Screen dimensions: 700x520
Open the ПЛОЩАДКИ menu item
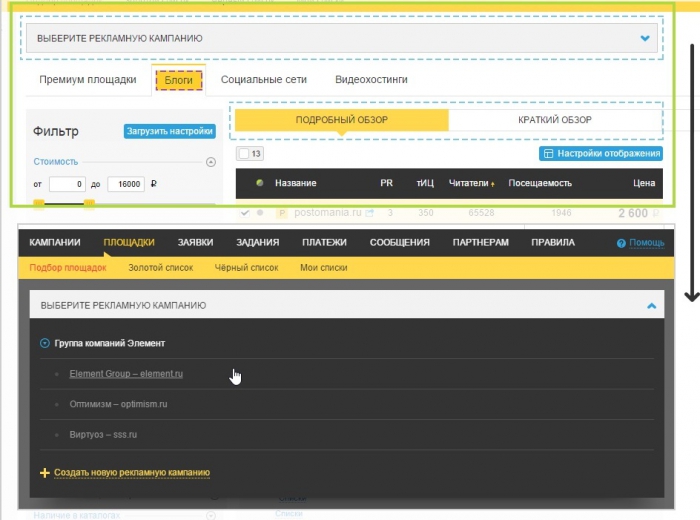pyautogui.click(x=129, y=242)
